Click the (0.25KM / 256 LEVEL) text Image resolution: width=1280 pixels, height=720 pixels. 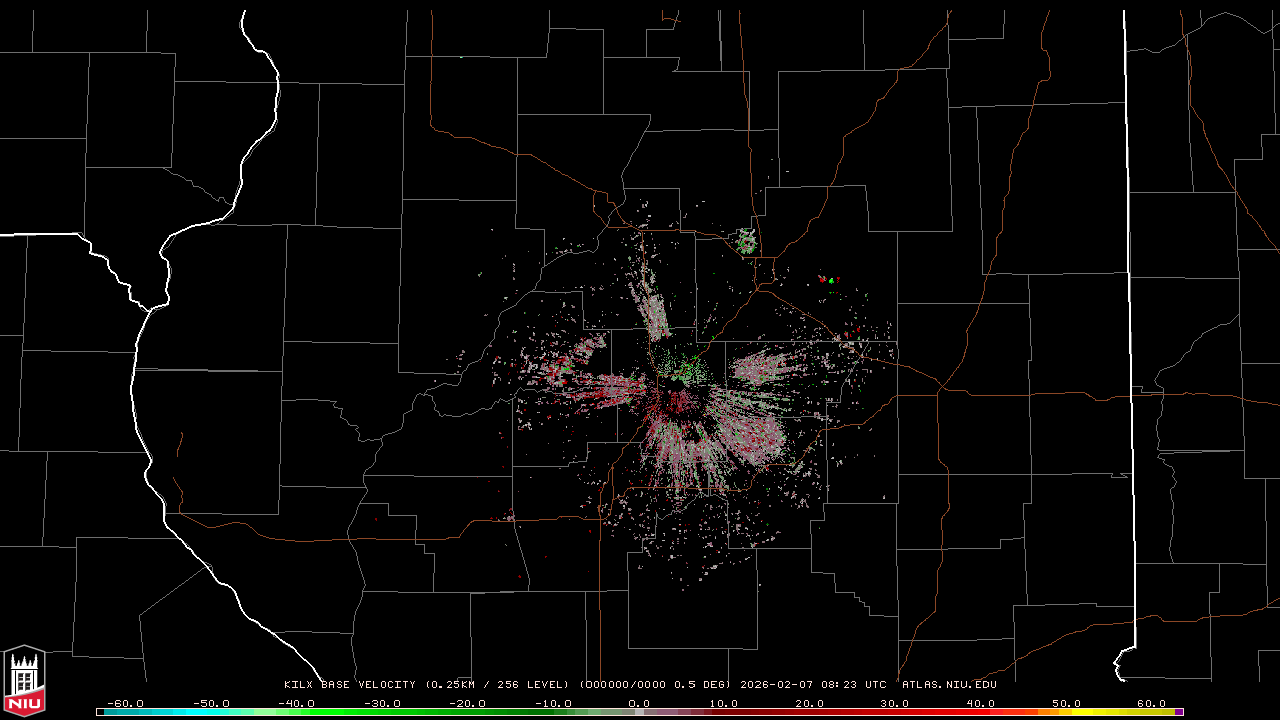497,685
